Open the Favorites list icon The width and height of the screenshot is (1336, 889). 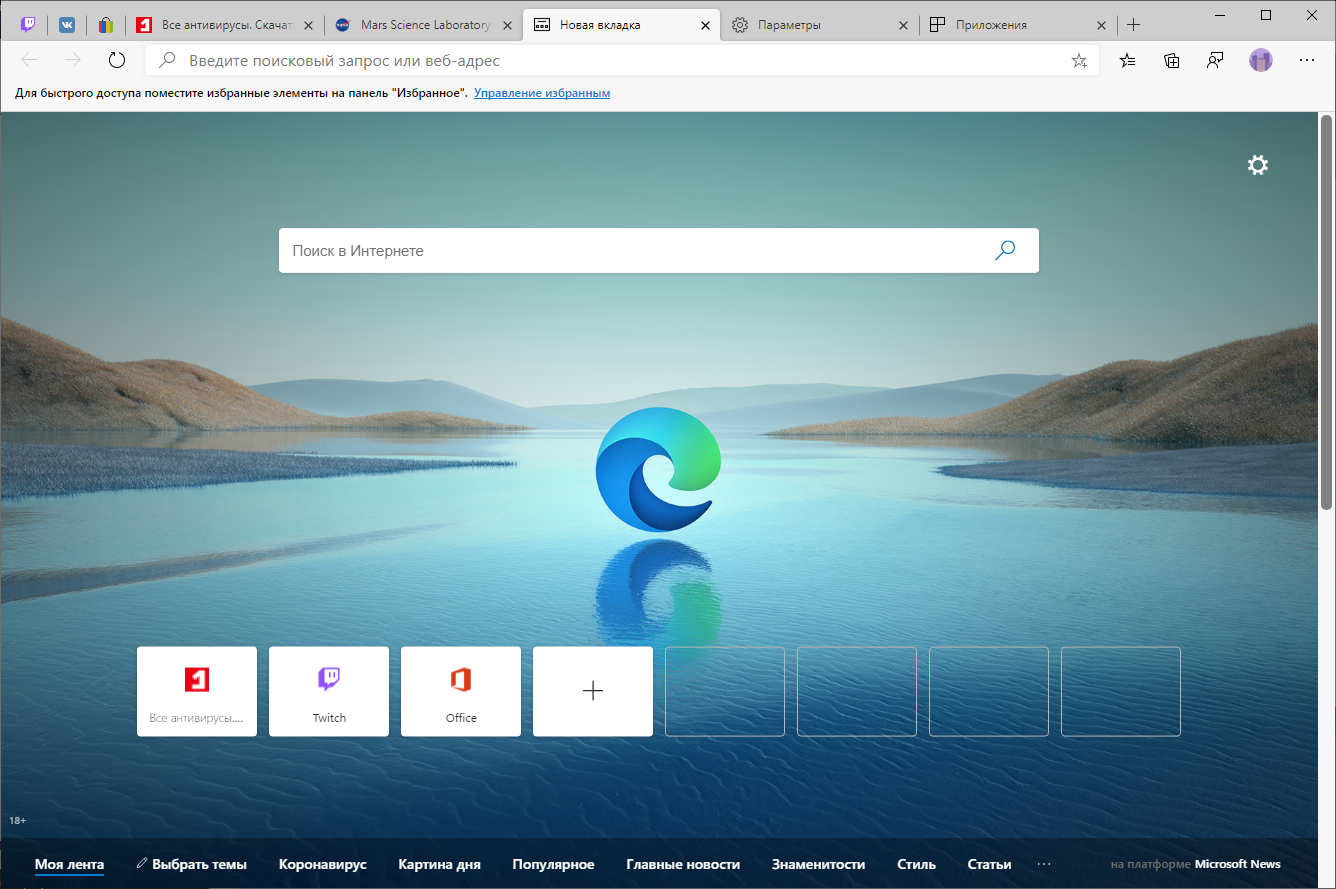coord(1128,60)
